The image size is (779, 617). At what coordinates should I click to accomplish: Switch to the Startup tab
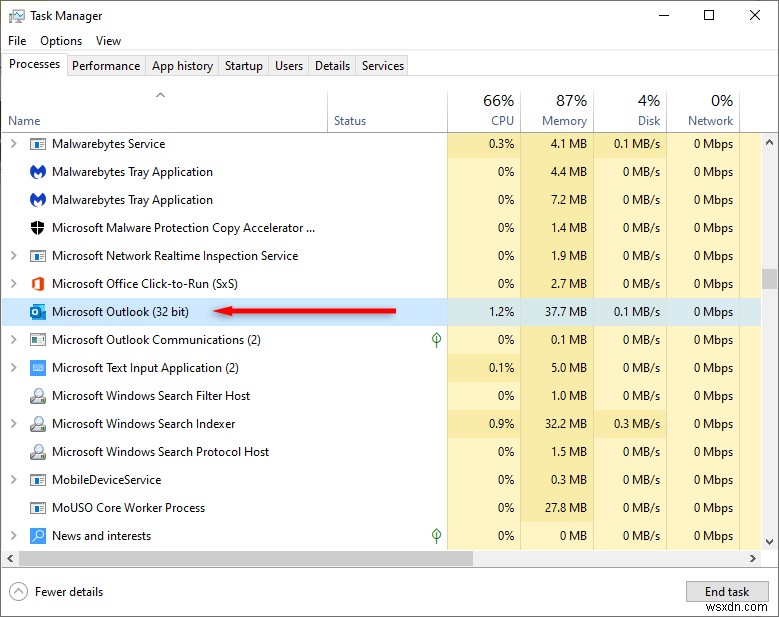pos(243,66)
